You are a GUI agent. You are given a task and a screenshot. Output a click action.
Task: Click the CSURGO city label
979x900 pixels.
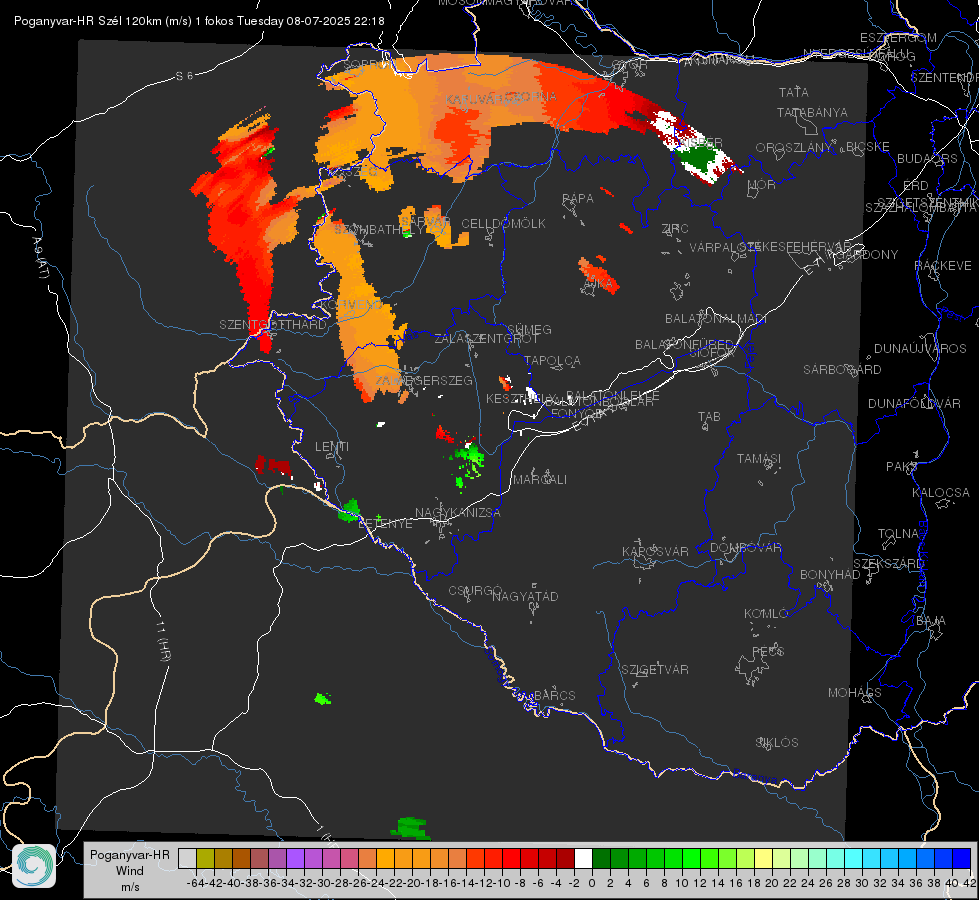click(476, 591)
